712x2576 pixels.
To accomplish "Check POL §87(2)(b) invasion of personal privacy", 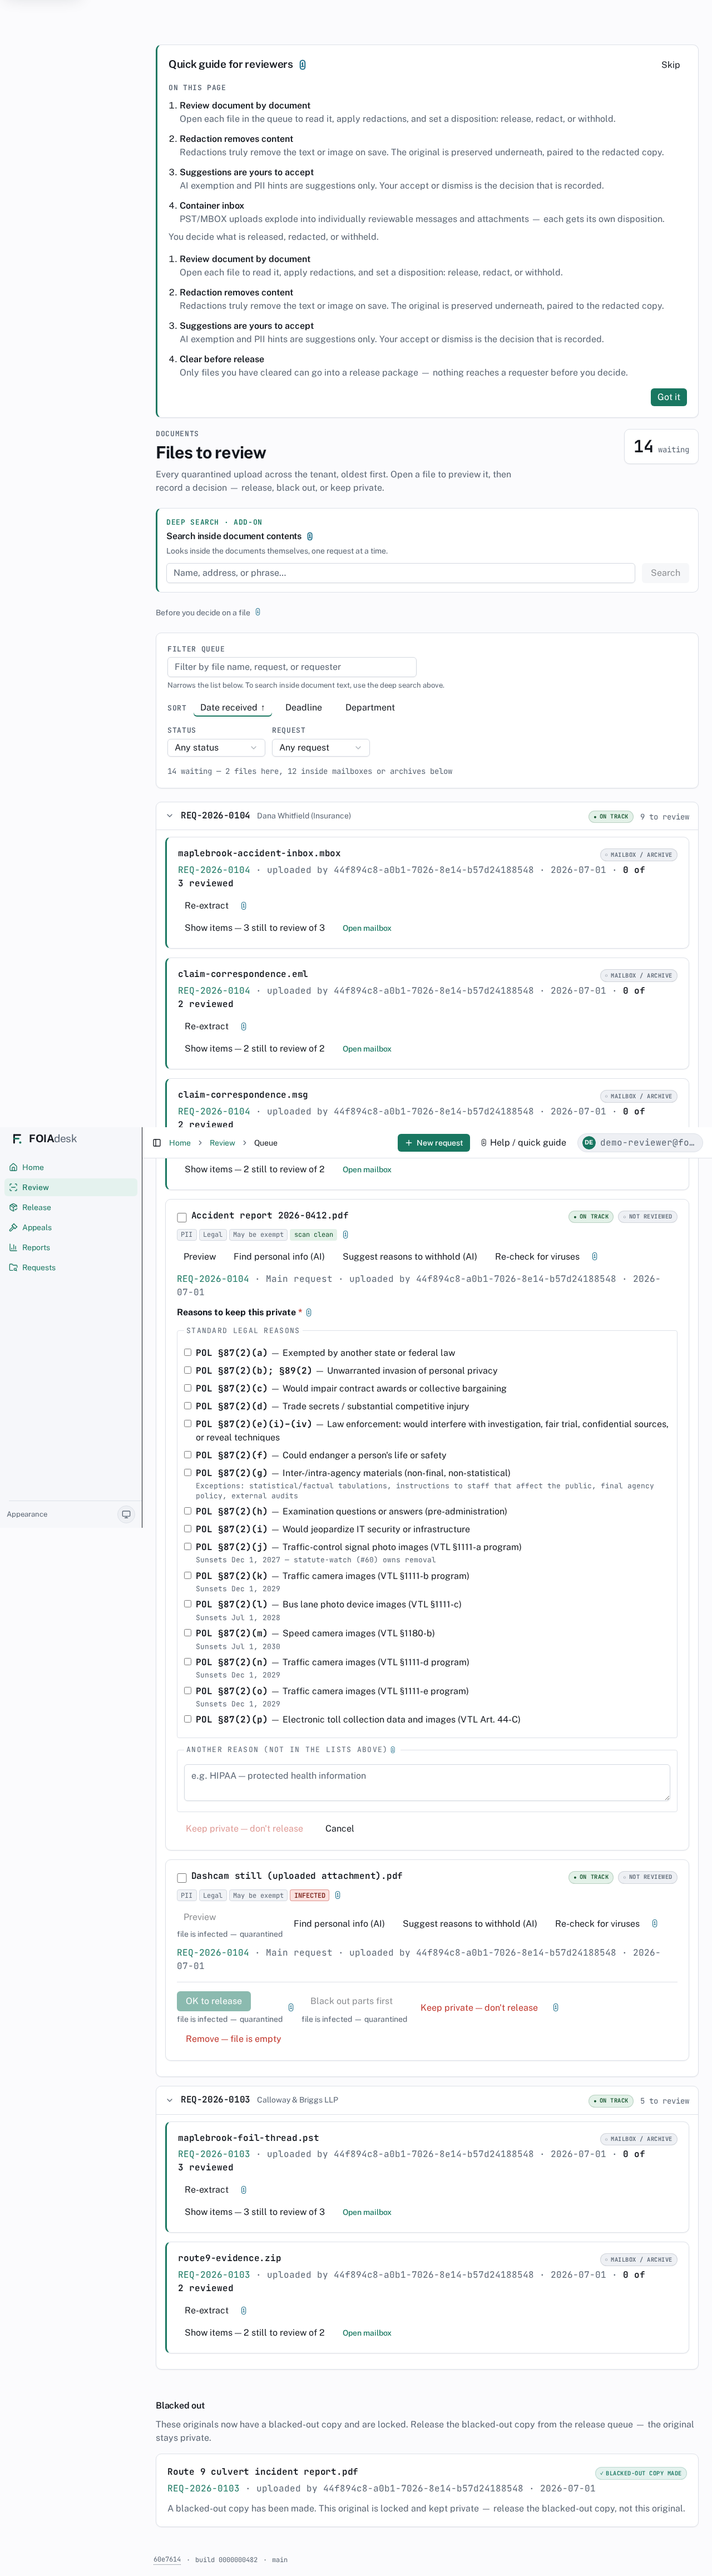I will coord(188,1370).
